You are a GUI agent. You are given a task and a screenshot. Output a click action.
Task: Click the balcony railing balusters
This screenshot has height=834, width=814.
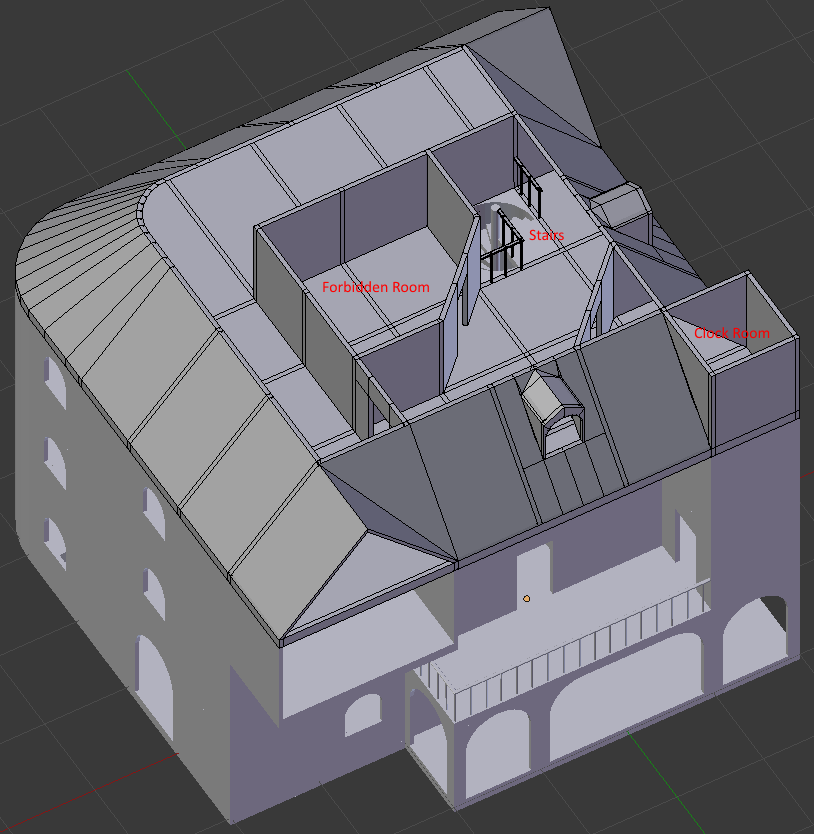564,651
